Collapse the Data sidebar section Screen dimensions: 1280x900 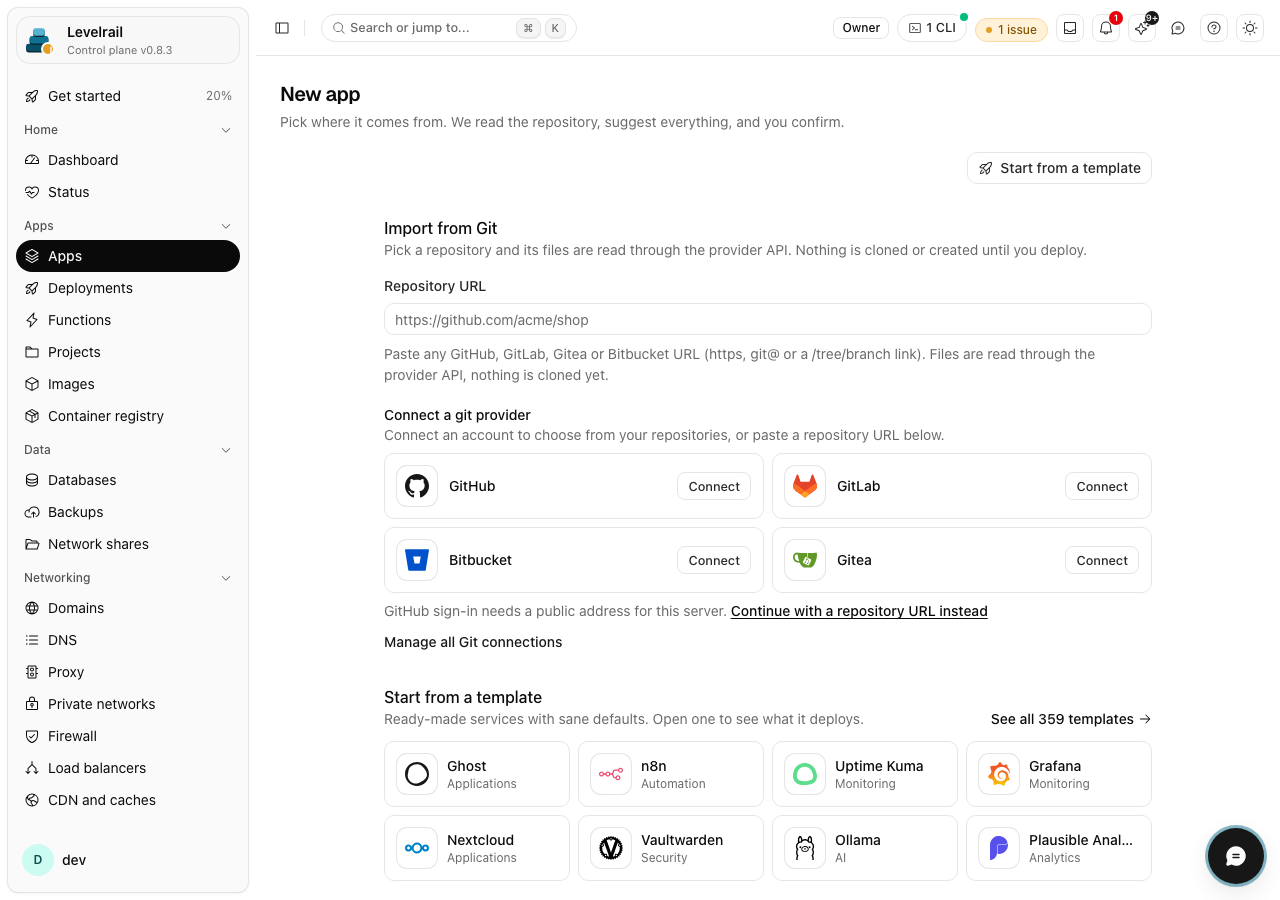click(128, 450)
